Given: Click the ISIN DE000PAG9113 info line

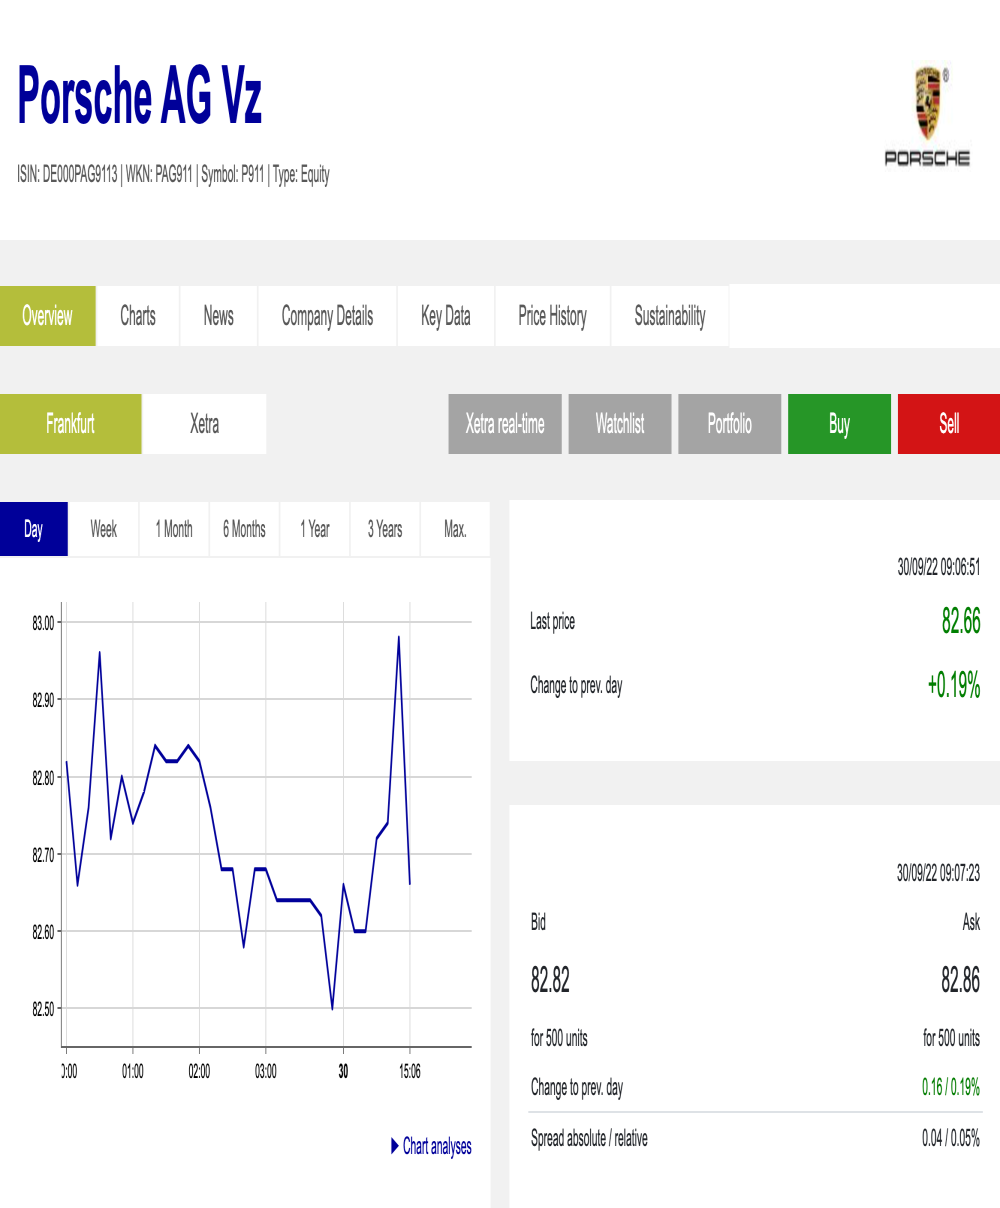Looking at the screenshot, I should click(x=173, y=175).
